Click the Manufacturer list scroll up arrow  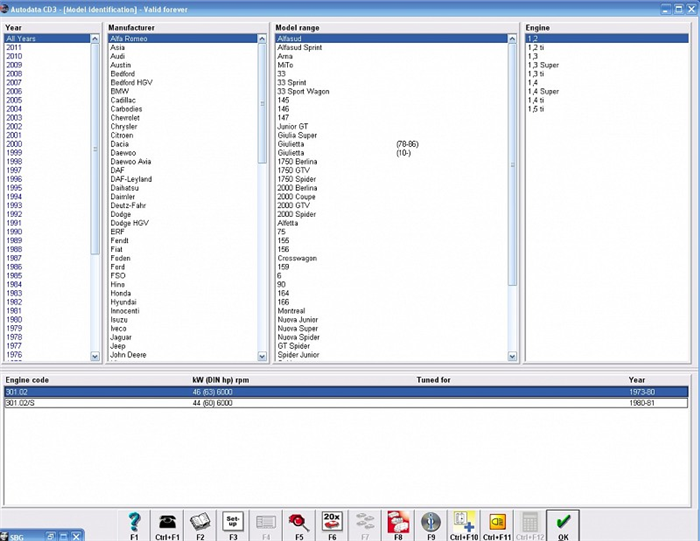pyautogui.click(x=262, y=39)
